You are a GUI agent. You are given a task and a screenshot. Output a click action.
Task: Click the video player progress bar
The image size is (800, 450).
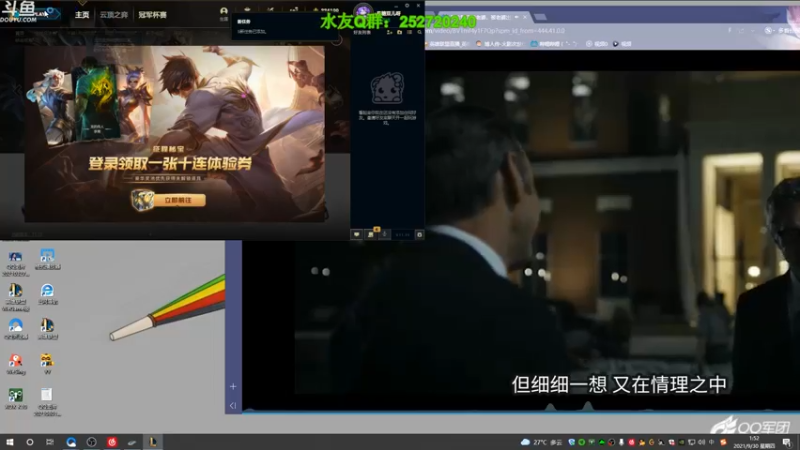[x=520, y=411]
